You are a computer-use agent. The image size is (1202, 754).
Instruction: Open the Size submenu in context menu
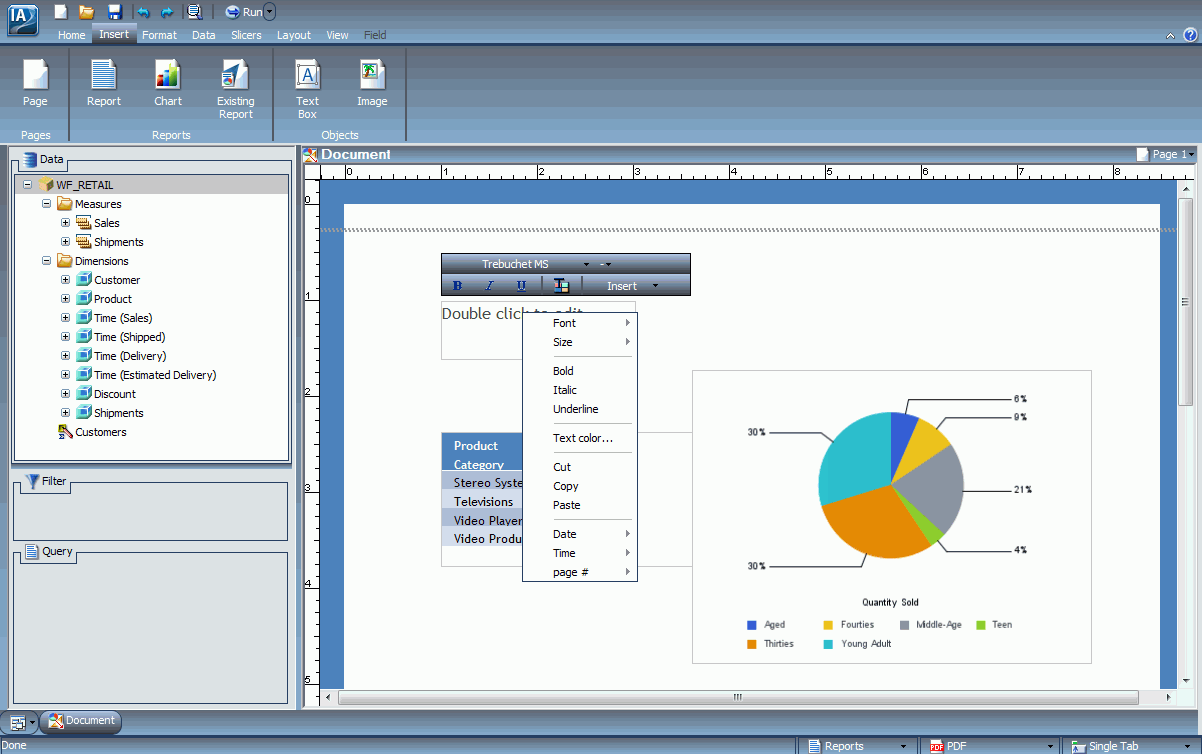[580, 342]
